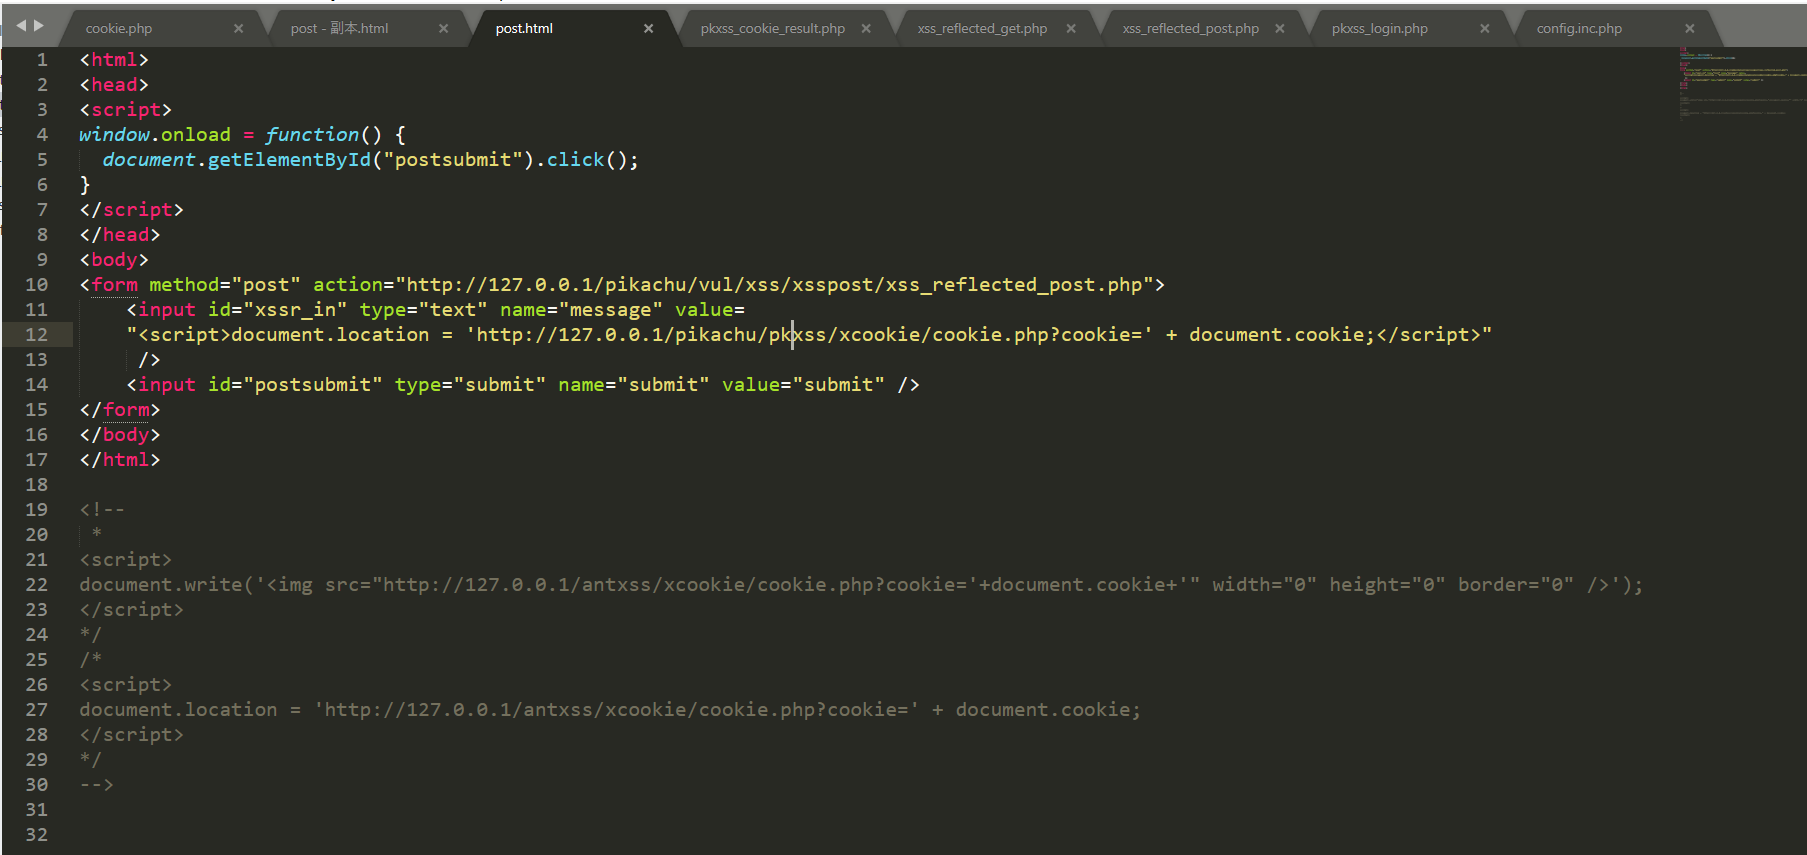Close the cookie.php tab
This screenshot has height=855, width=1807.
[238, 28]
